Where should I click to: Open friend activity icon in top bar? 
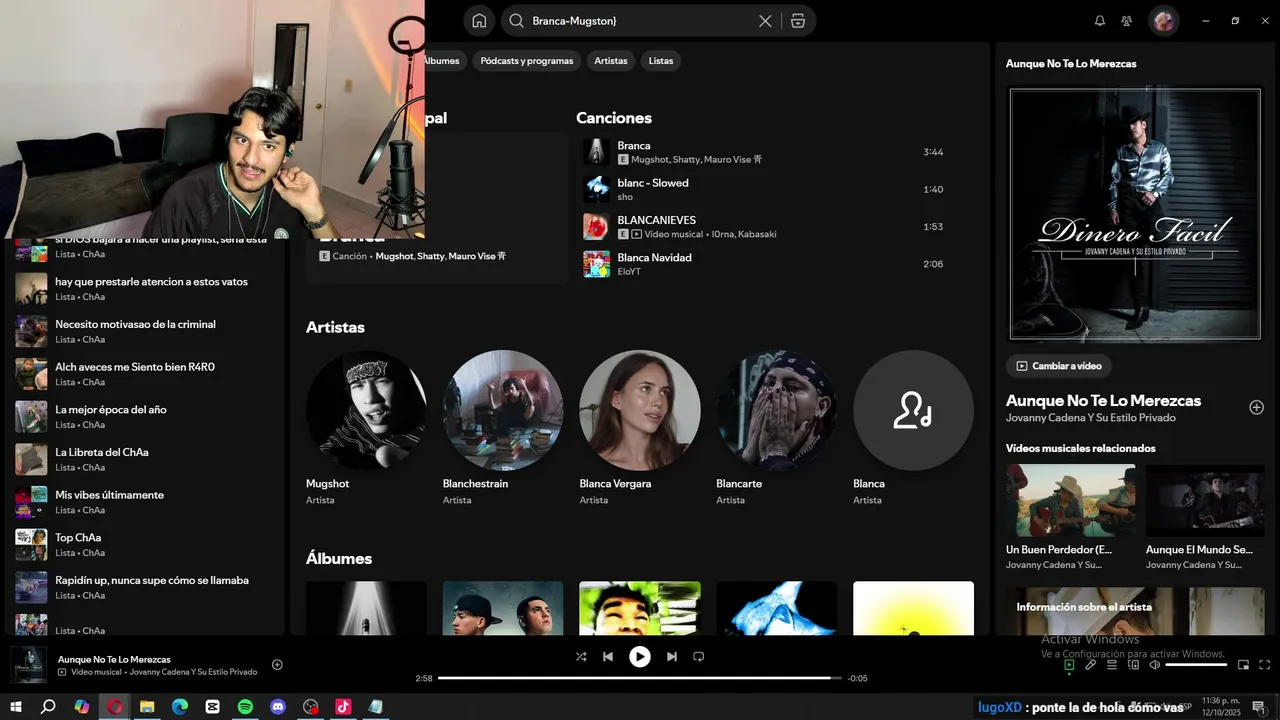pyautogui.click(x=1127, y=21)
